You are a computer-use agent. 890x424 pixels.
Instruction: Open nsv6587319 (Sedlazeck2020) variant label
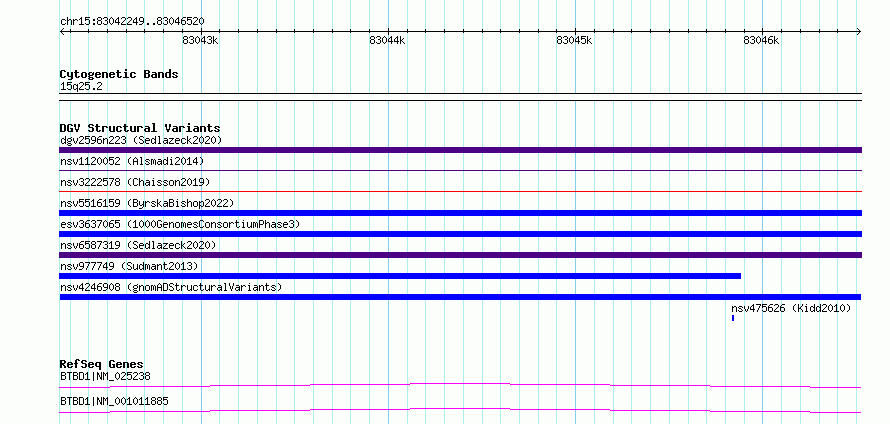click(x=138, y=245)
